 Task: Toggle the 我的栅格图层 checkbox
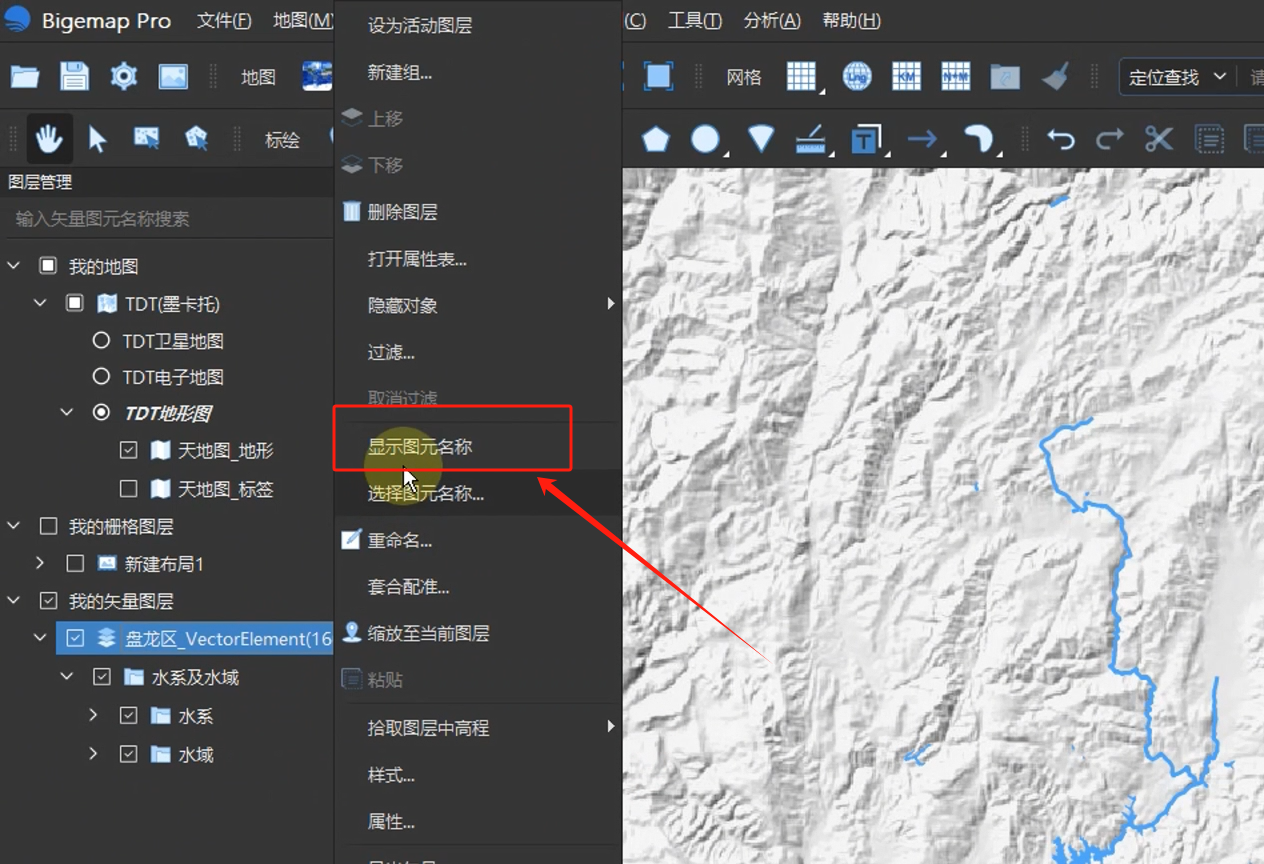pos(48,526)
